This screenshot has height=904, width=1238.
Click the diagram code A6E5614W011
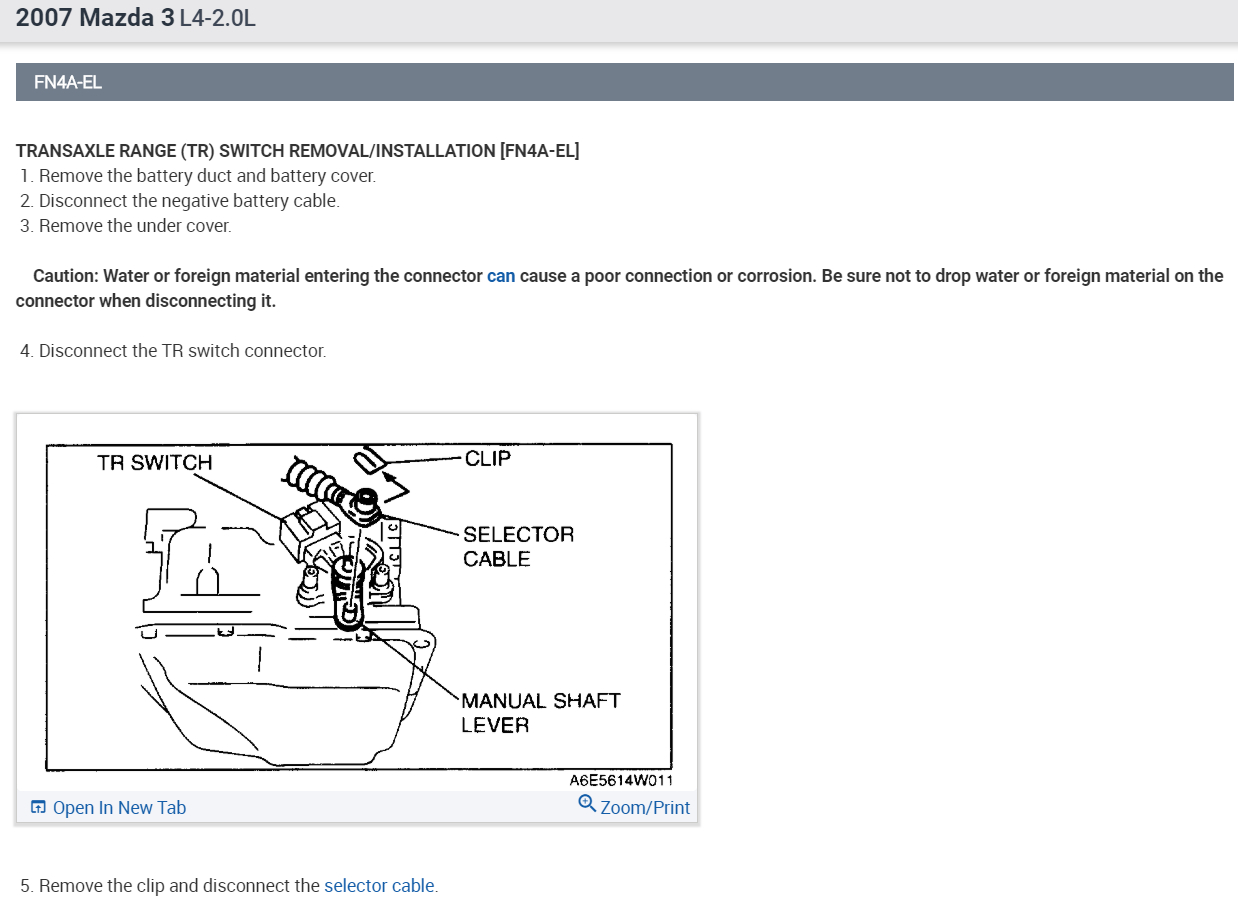point(621,780)
